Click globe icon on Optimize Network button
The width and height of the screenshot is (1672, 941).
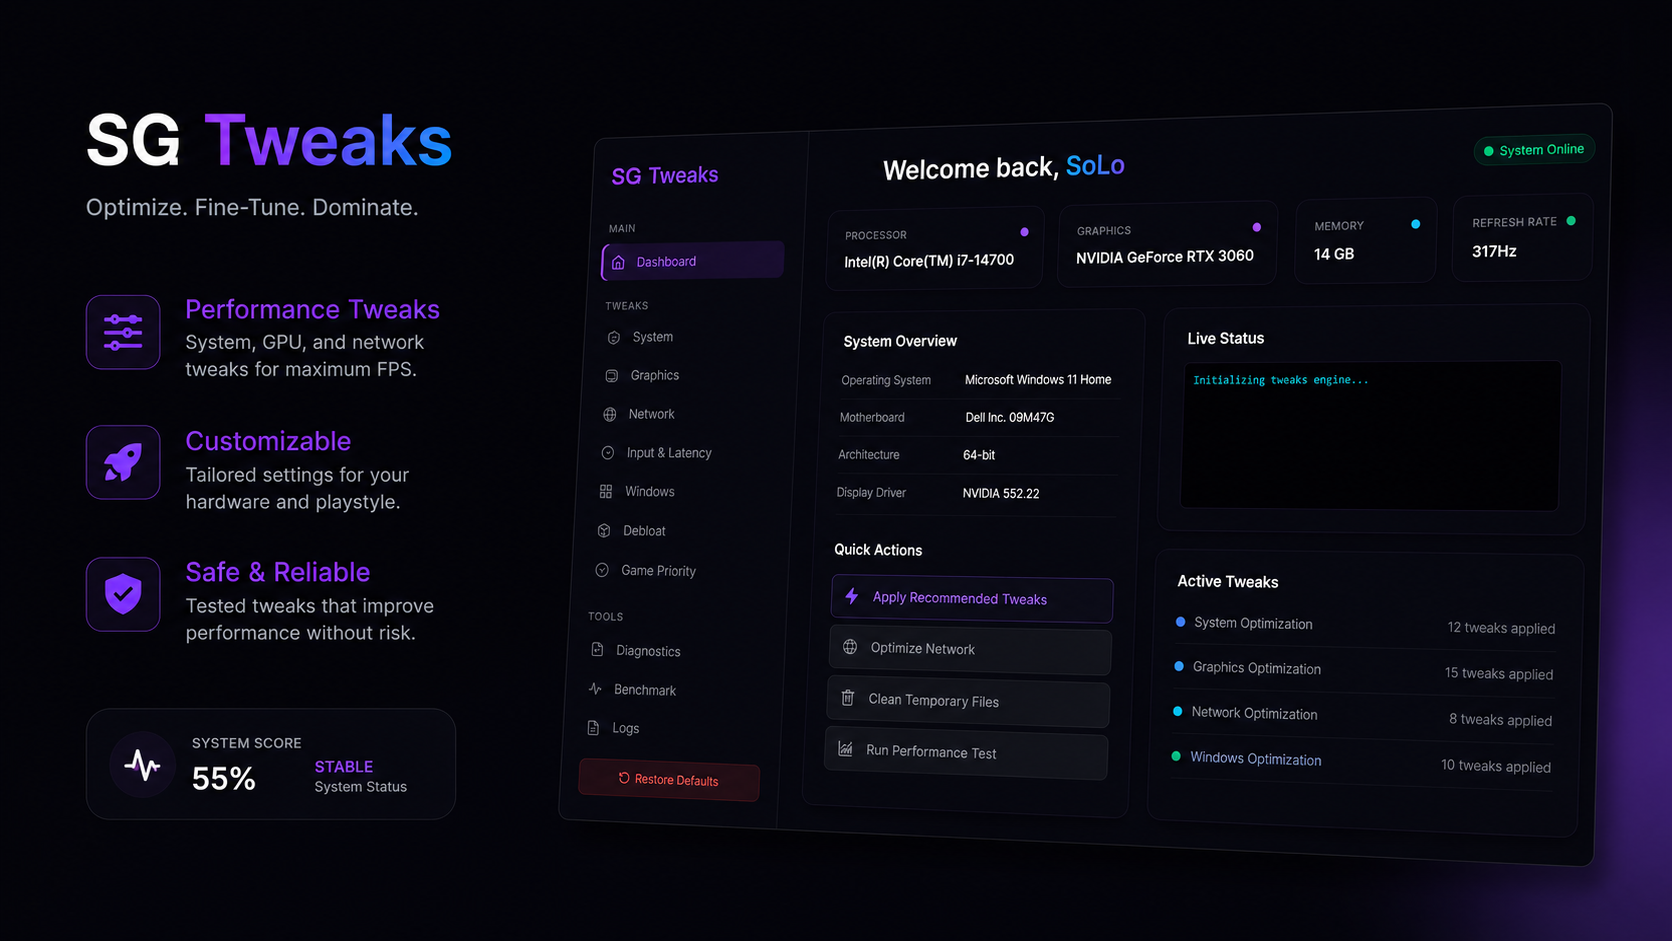pos(850,647)
